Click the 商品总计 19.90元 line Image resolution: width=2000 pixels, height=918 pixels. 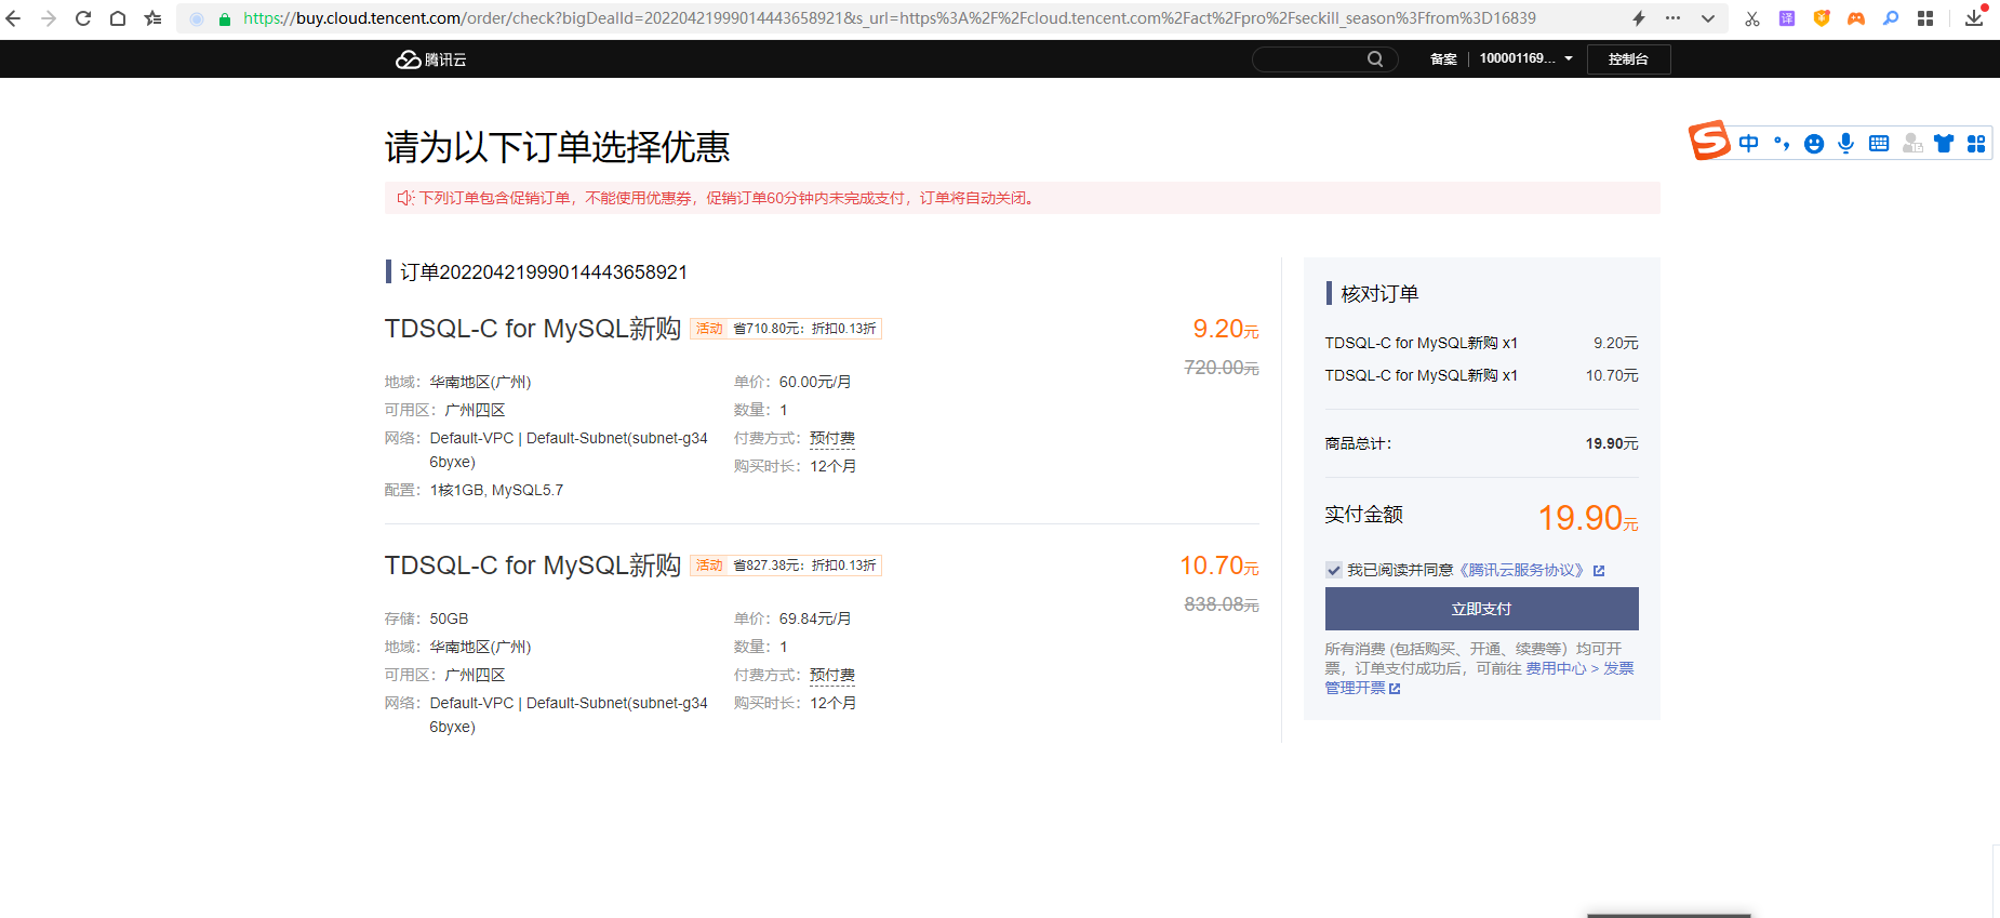click(x=1481, y=444)
